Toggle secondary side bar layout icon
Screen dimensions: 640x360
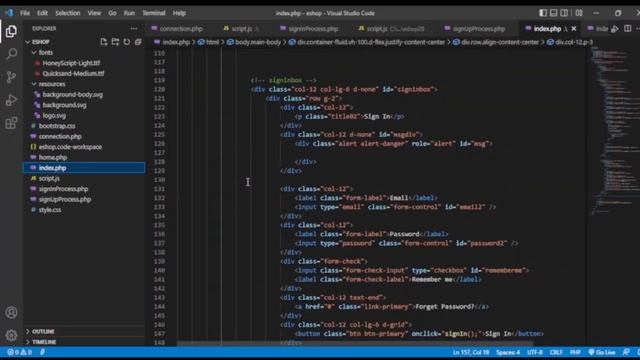coord(564,13)
